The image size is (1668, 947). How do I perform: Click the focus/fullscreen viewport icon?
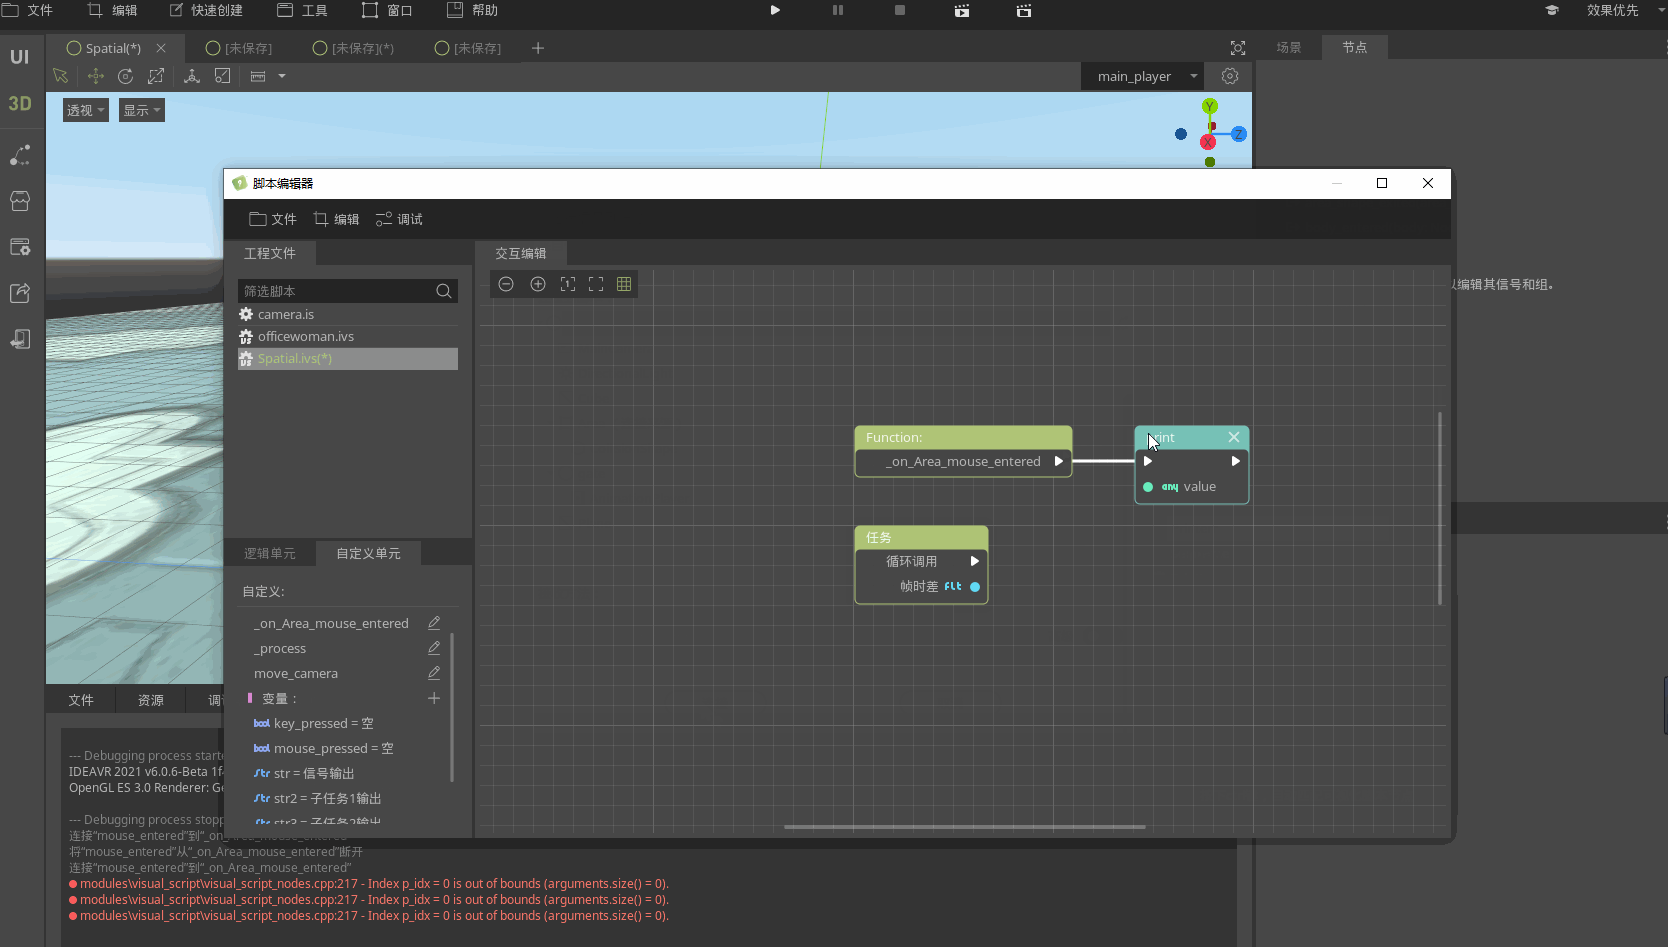click(x=1238, y=48)
